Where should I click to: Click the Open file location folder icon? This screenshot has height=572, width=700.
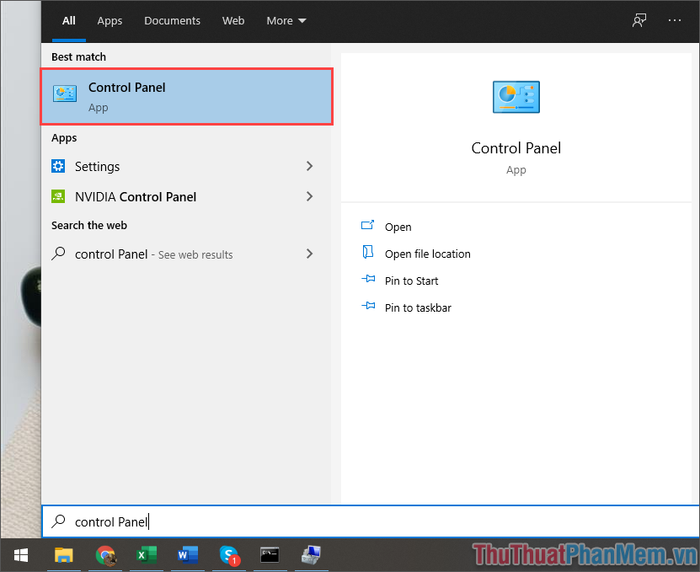(367, 252)
